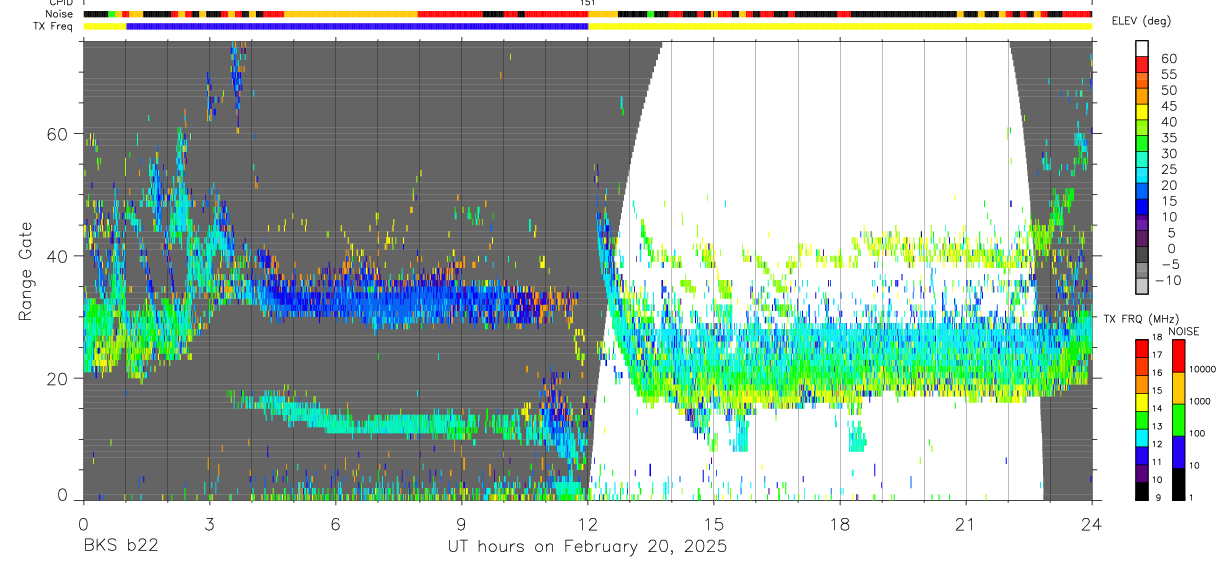1228x567 pixels.
Task: Click the 'ELEV (deg)' legend title
Action: [x=1141, y=21]
